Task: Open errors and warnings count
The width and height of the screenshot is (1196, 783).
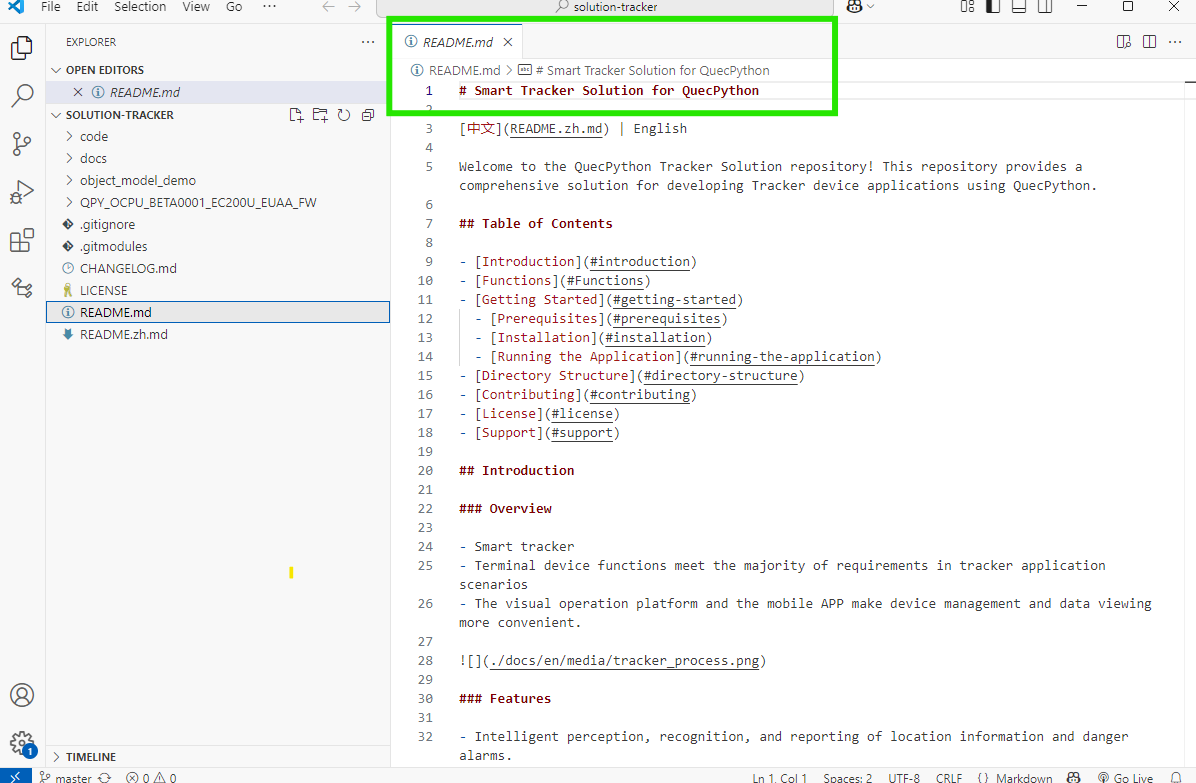Action: [151, 777]
